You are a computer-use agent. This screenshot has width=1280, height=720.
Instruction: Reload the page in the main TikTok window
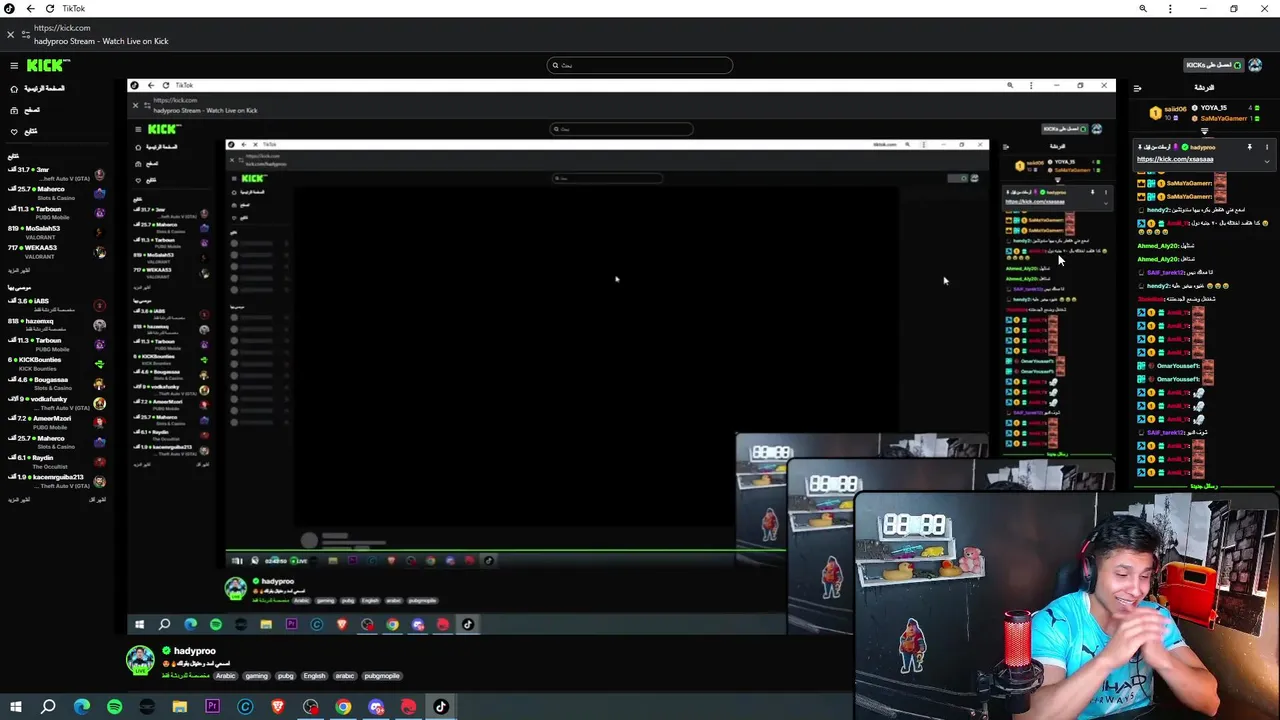(49, 9)
